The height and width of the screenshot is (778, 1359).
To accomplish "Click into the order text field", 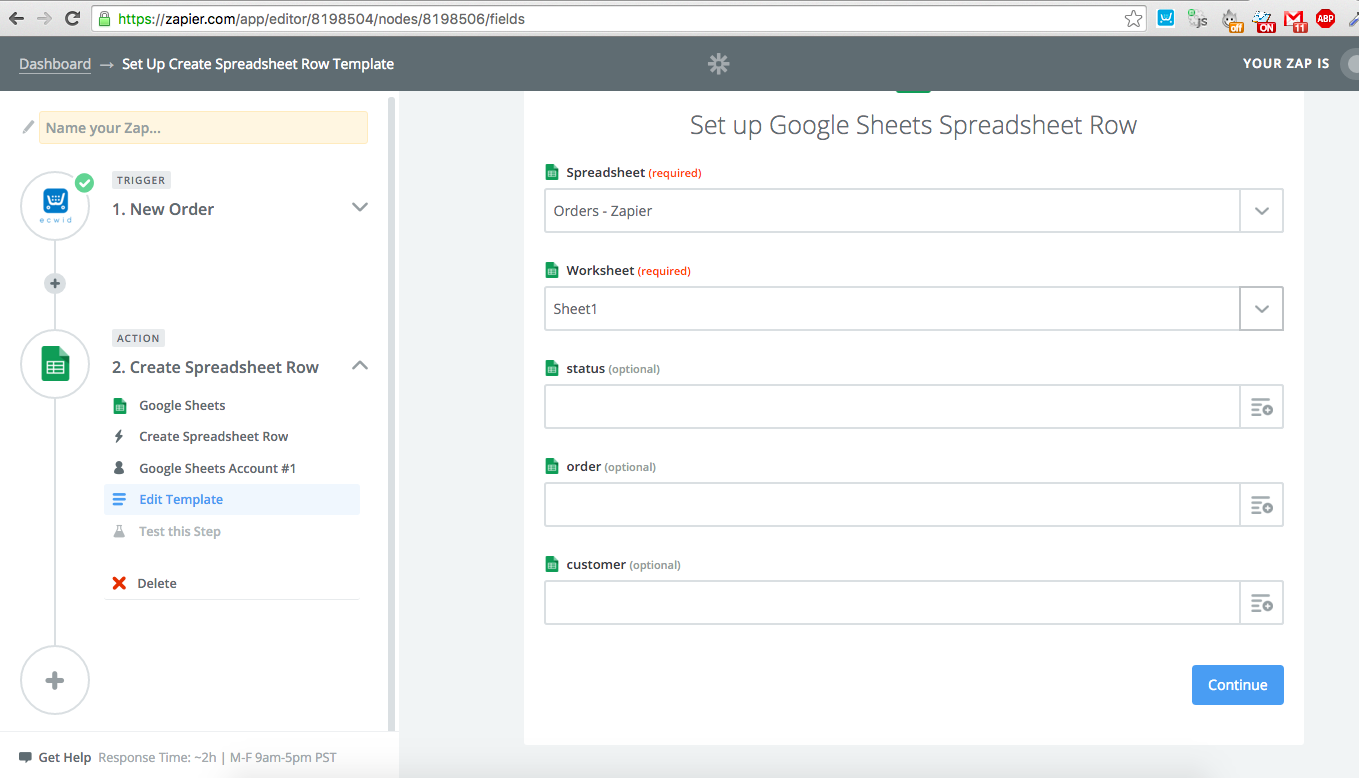I will point(892,505).
